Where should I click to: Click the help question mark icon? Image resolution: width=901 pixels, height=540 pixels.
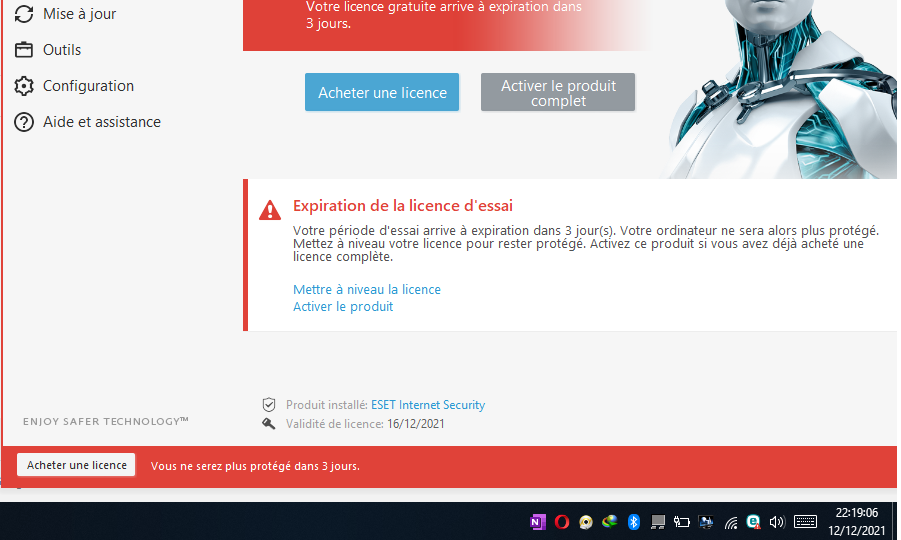(x=24, y=122)
